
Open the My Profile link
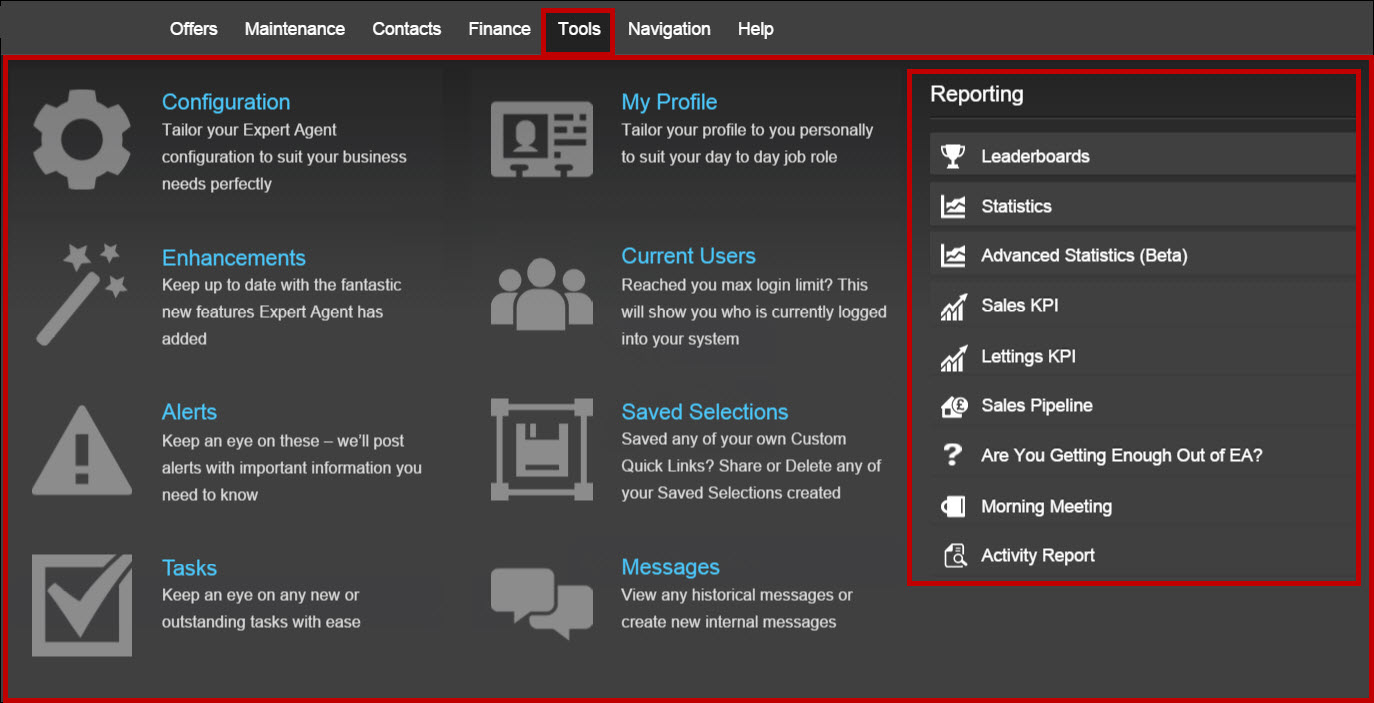[x=669, y=102]
